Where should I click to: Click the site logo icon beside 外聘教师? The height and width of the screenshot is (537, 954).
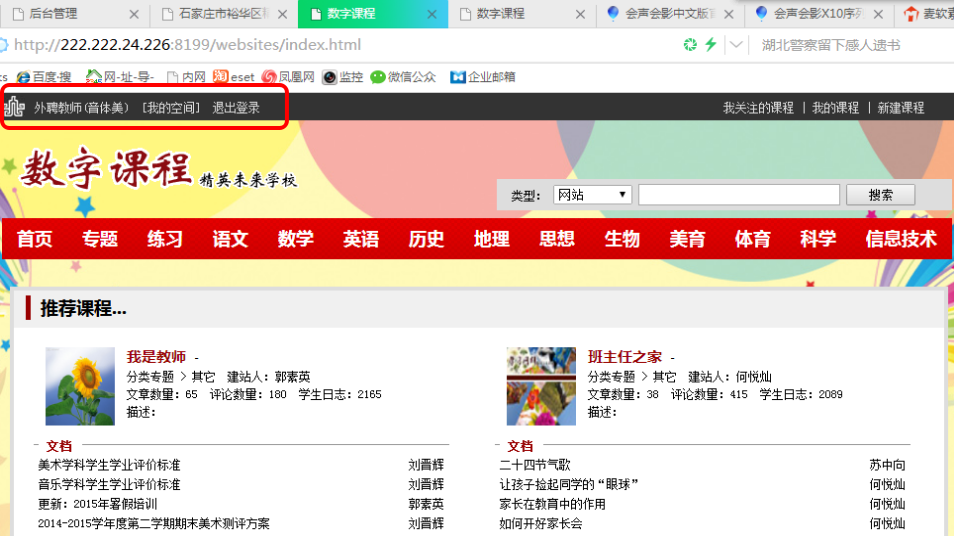coord(16,107)
